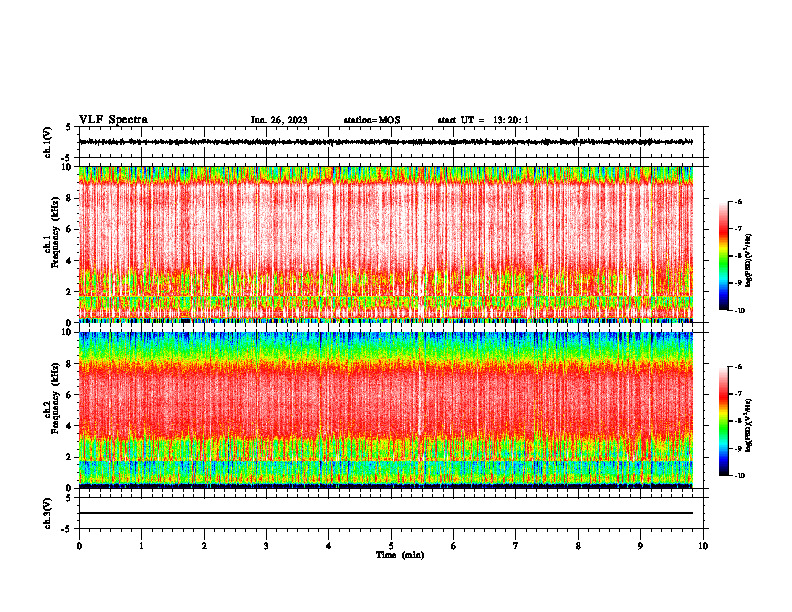Screen dimensions: 792x612
Task: Click time axis tick label "8"
Action: [578, 546]
